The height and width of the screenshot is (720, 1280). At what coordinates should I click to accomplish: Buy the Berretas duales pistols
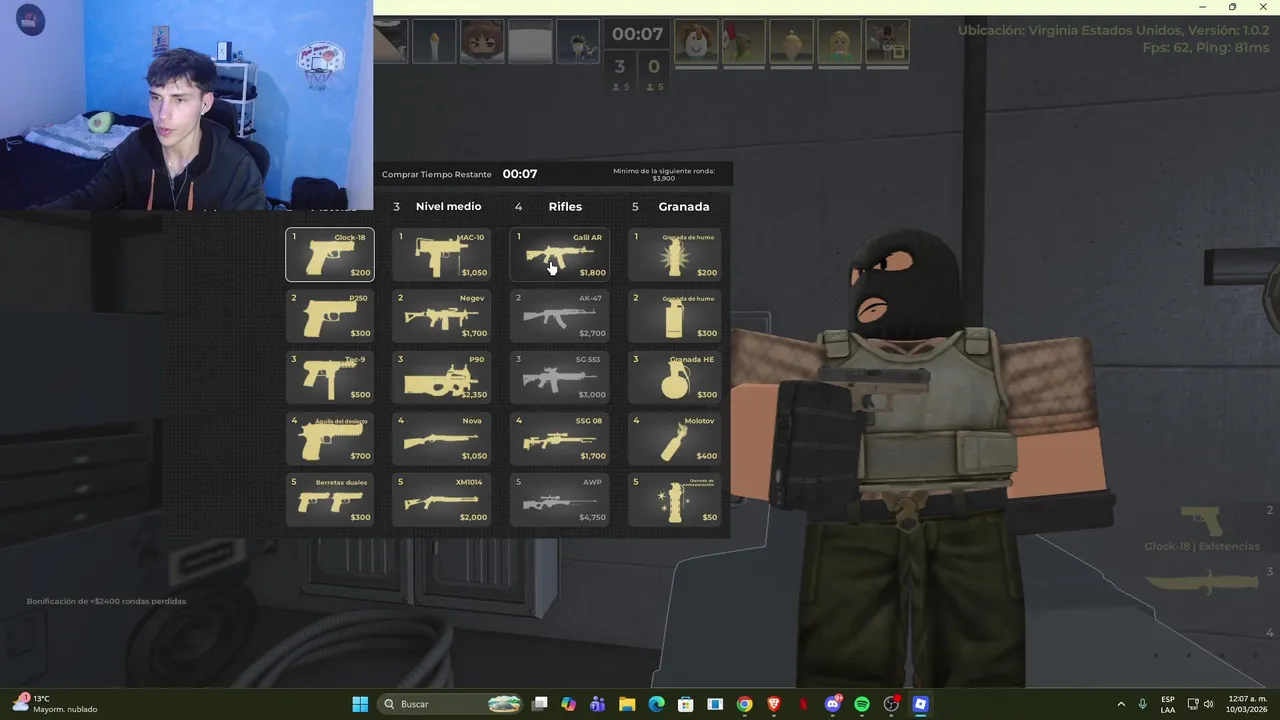(330, 499)
